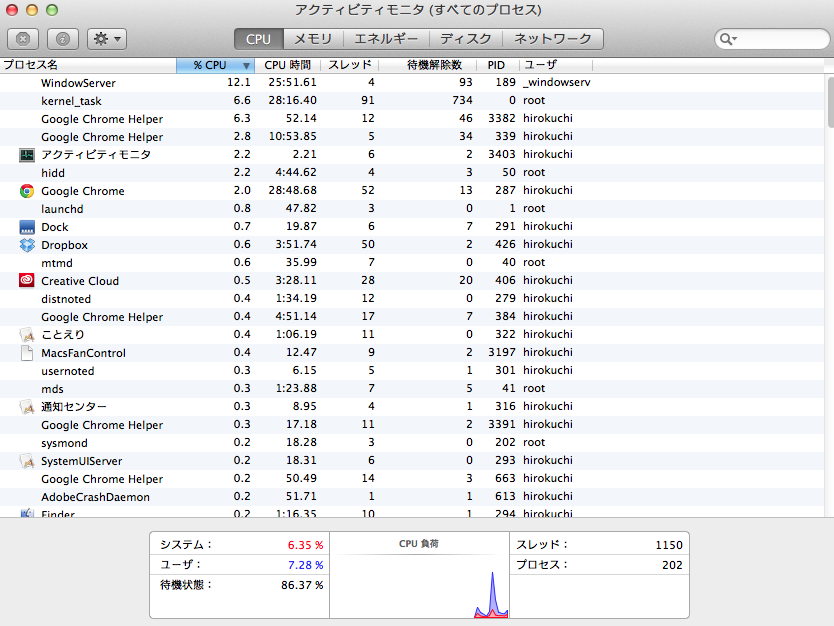Select the Dock app icon

(x=27, y=227)
